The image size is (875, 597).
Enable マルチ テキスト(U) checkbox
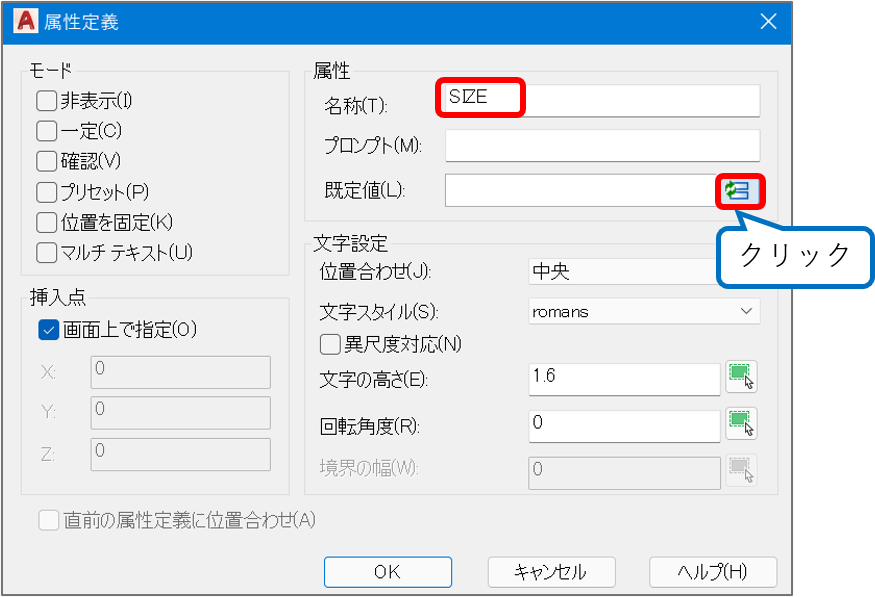pos(46,252)
